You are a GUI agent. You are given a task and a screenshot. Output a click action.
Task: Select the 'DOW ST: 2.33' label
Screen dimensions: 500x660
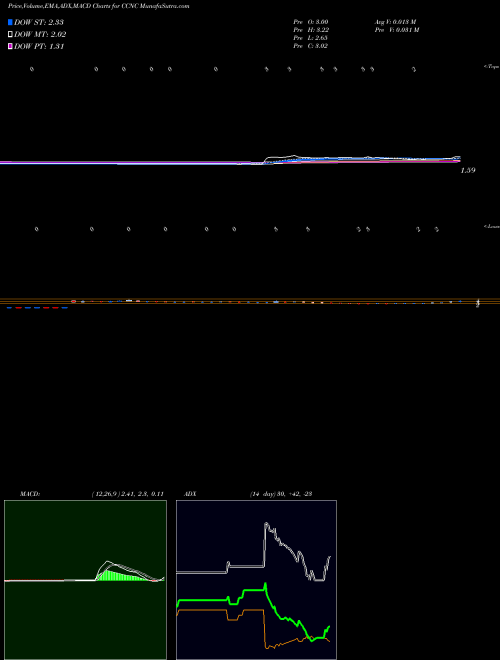point(39,22)
